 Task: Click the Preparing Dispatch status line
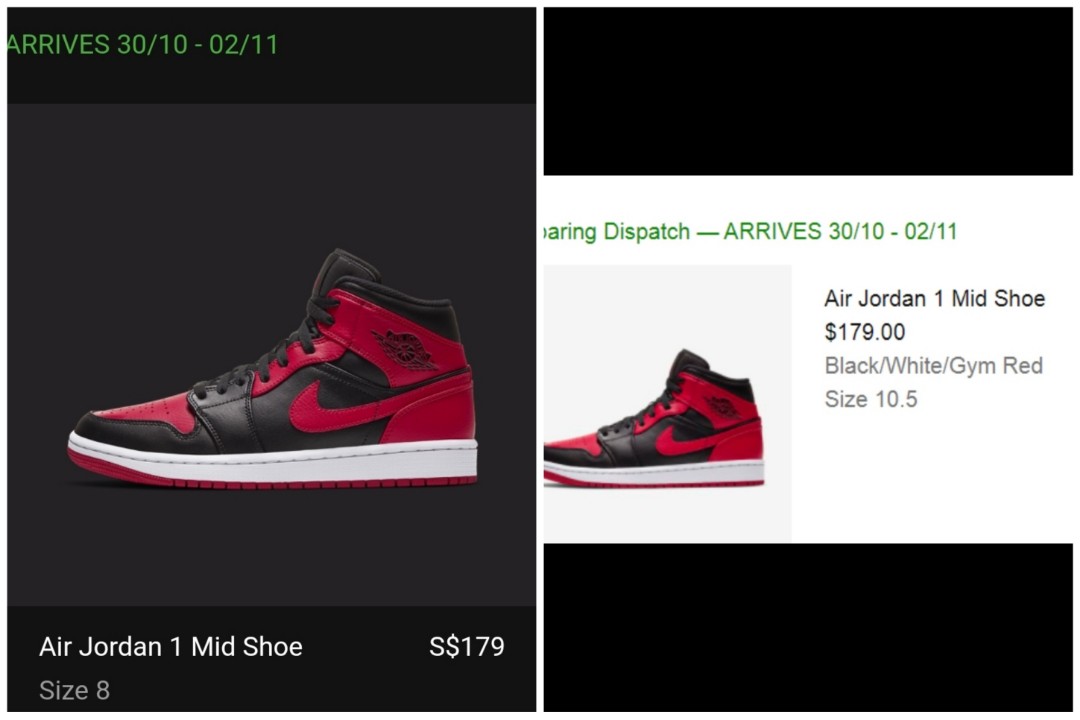(750, 232)
